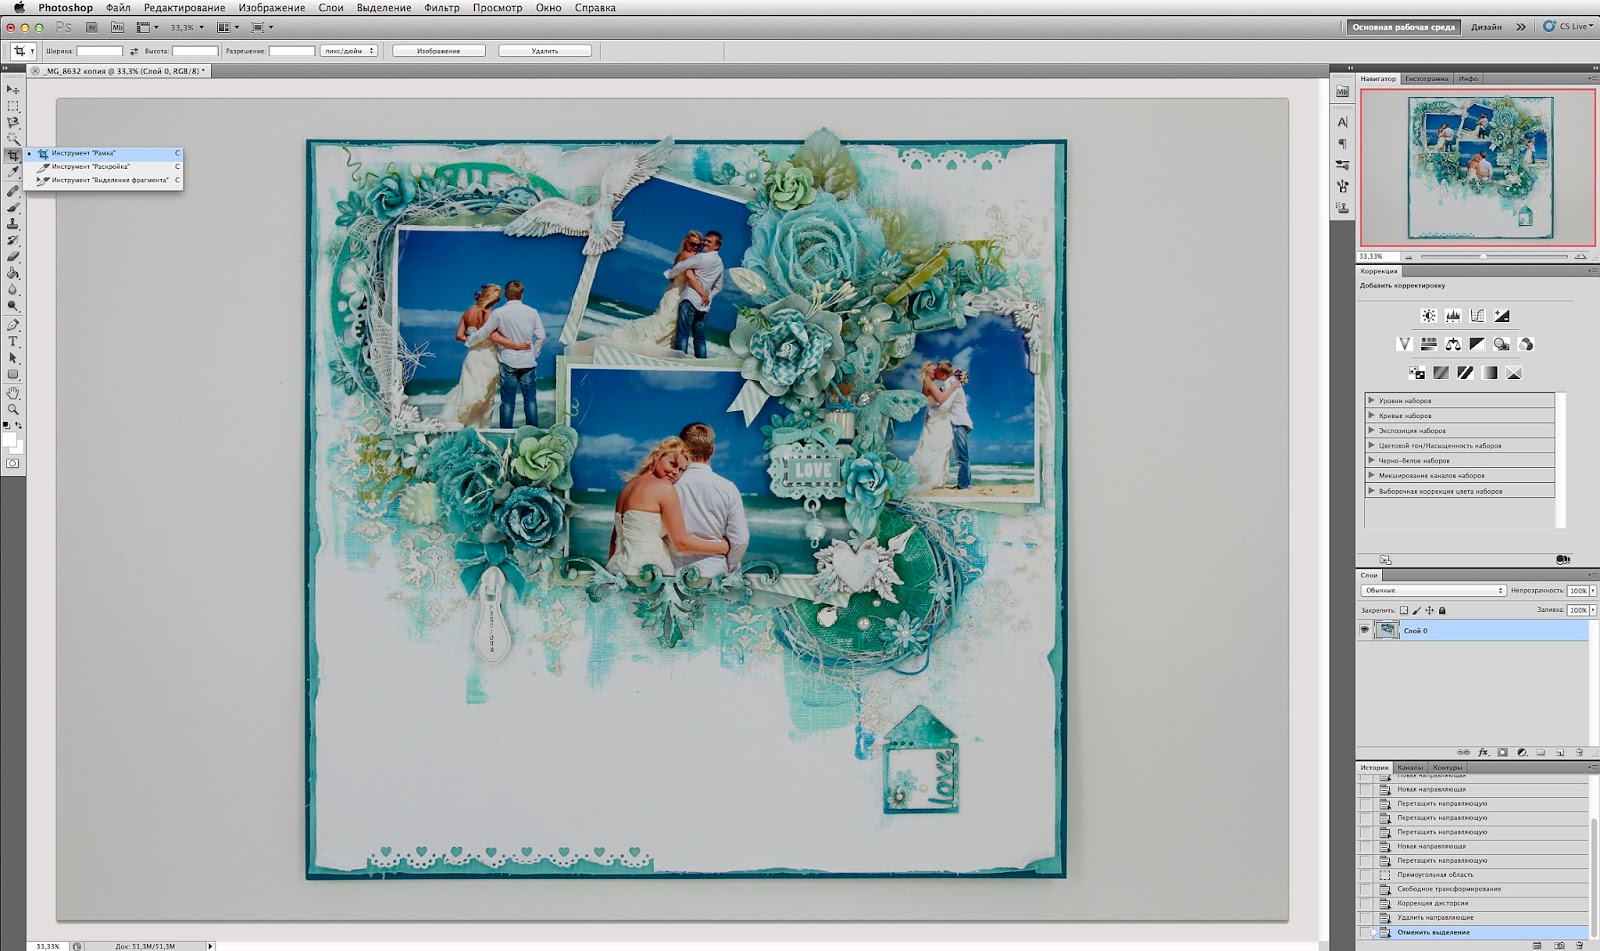The width and height of the screenshot is (1600, 951).
Task: Select the Move tool in the toolbox
Action: tap(13, 89)
